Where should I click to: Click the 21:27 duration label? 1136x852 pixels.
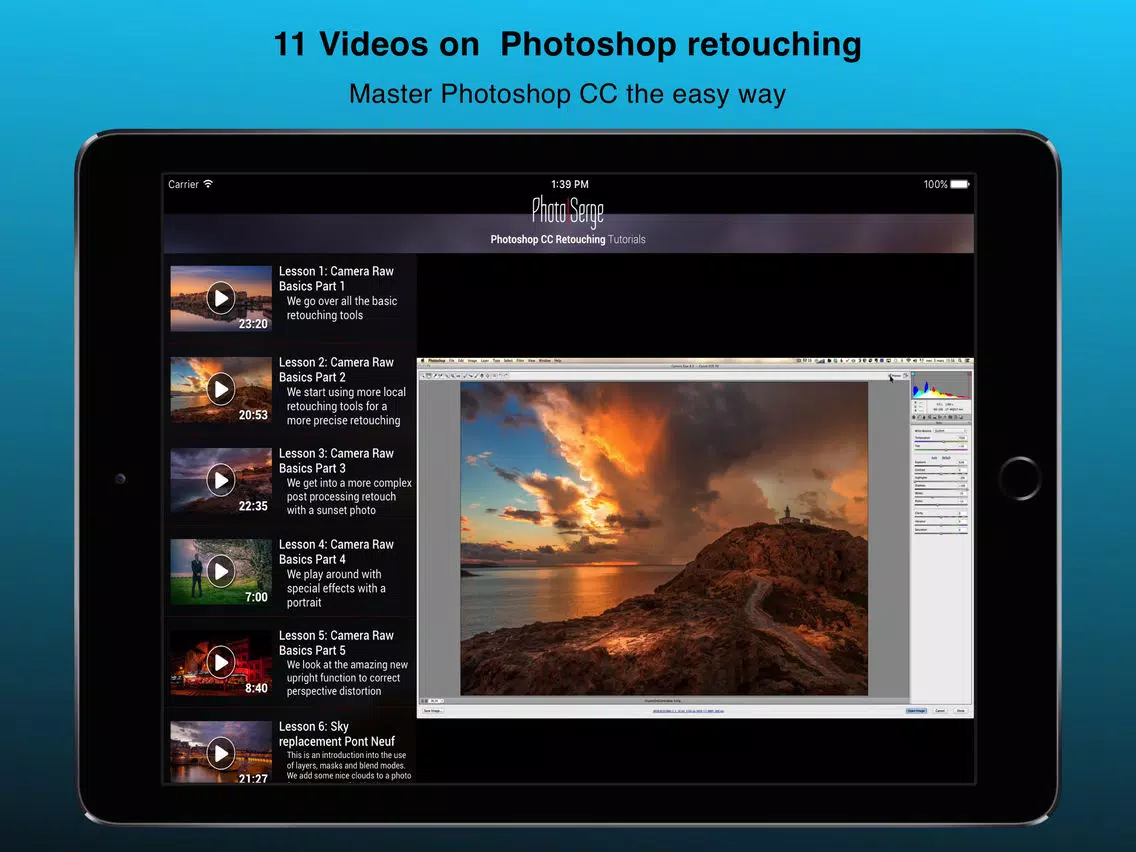tap(253, 778)
